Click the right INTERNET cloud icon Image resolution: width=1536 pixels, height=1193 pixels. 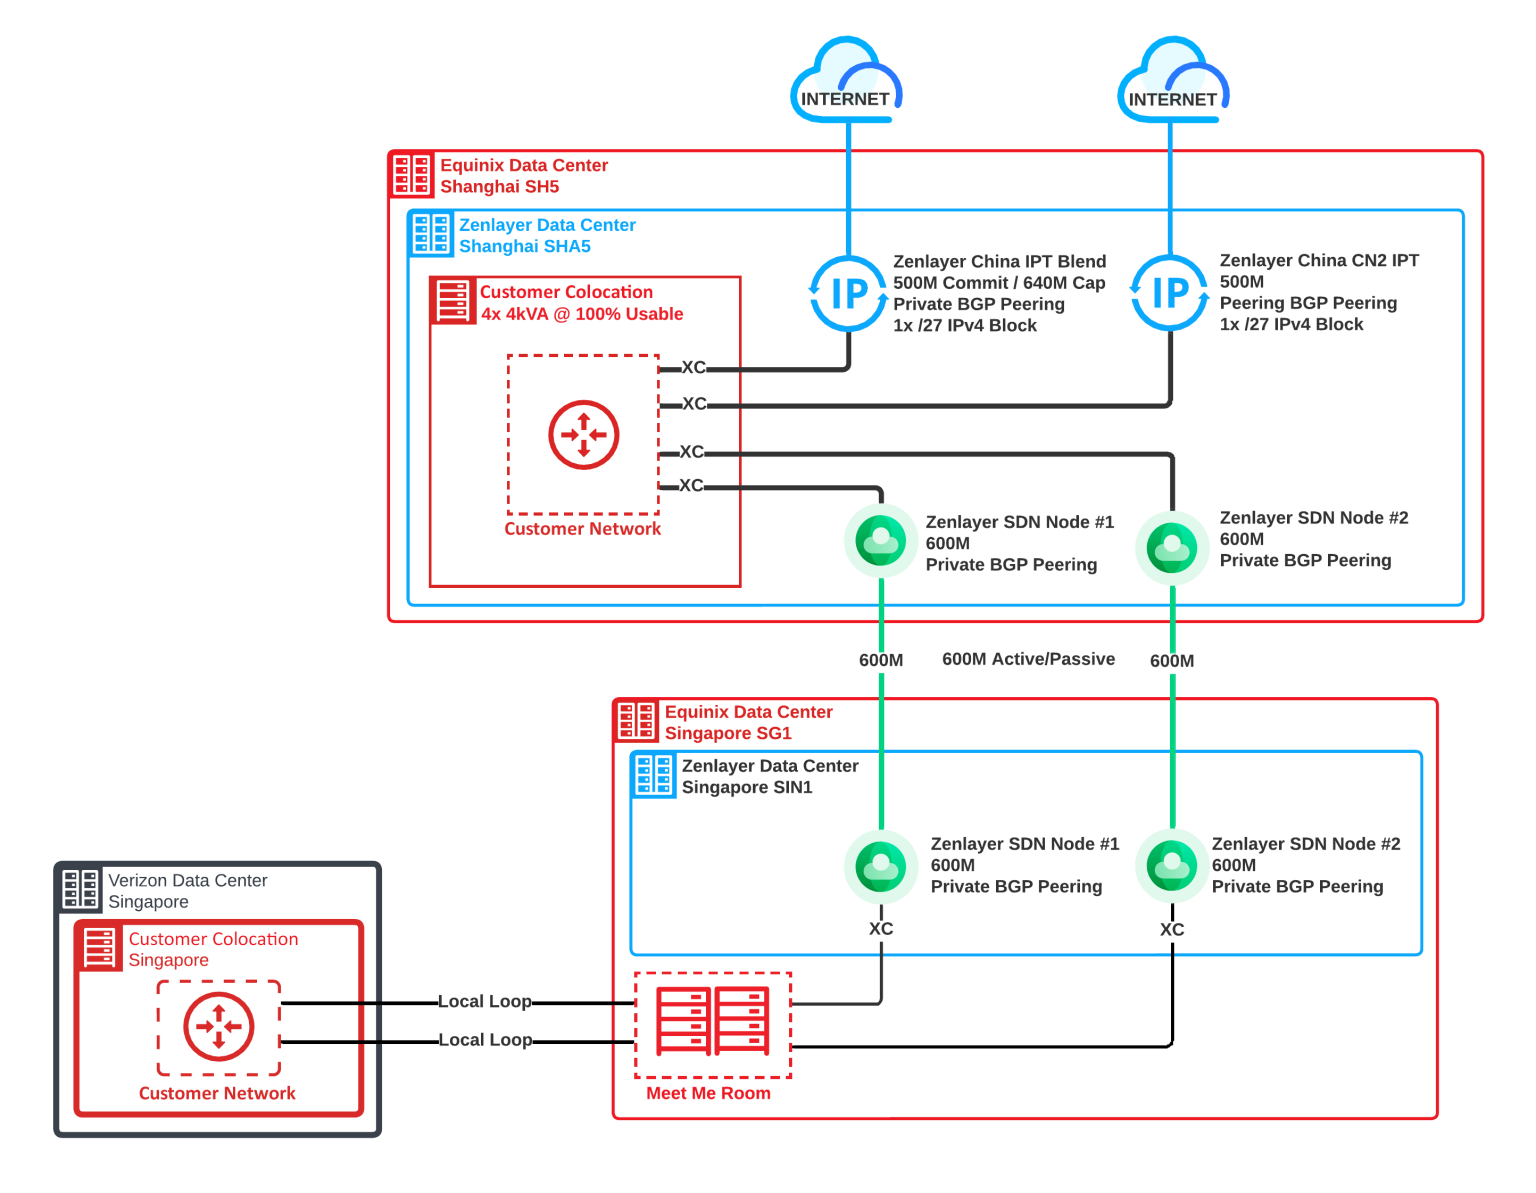click(x=1172, y=82)
